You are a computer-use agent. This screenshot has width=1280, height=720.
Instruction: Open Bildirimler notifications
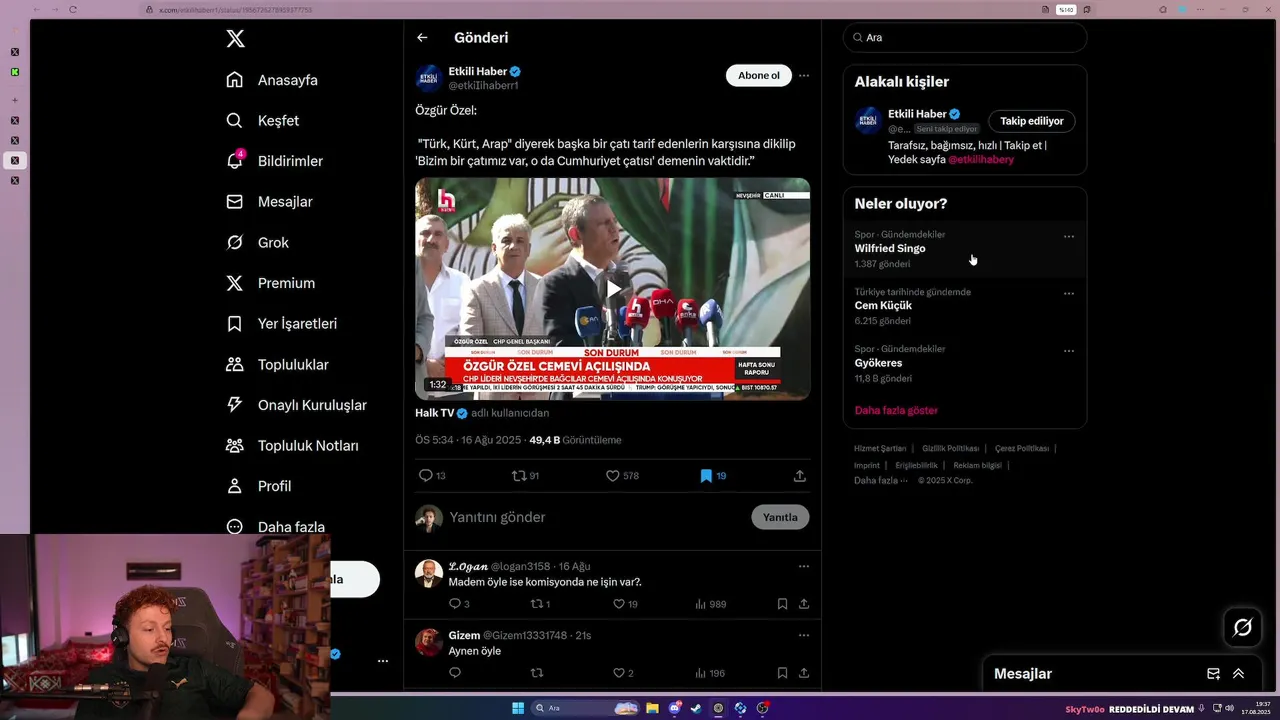click(x=275, y=161)
